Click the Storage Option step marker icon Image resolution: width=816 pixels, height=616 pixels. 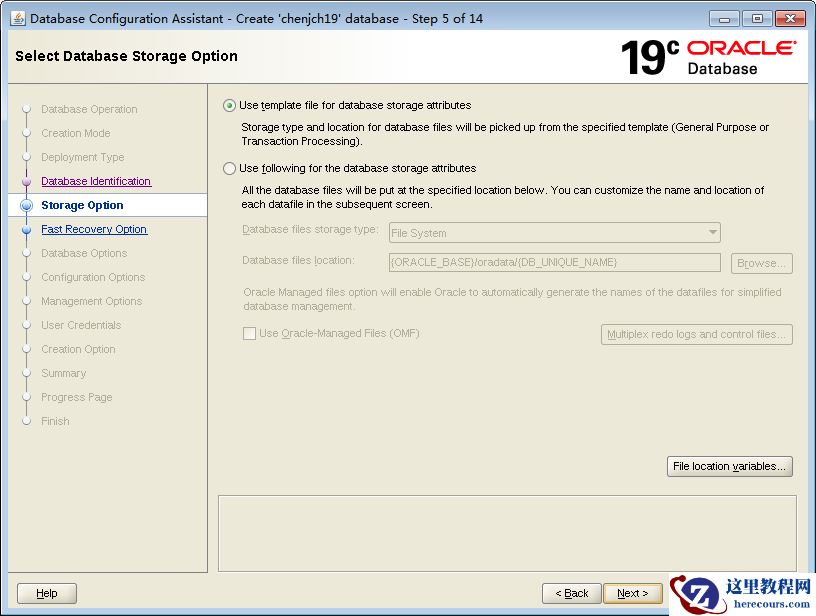[27, 205]
